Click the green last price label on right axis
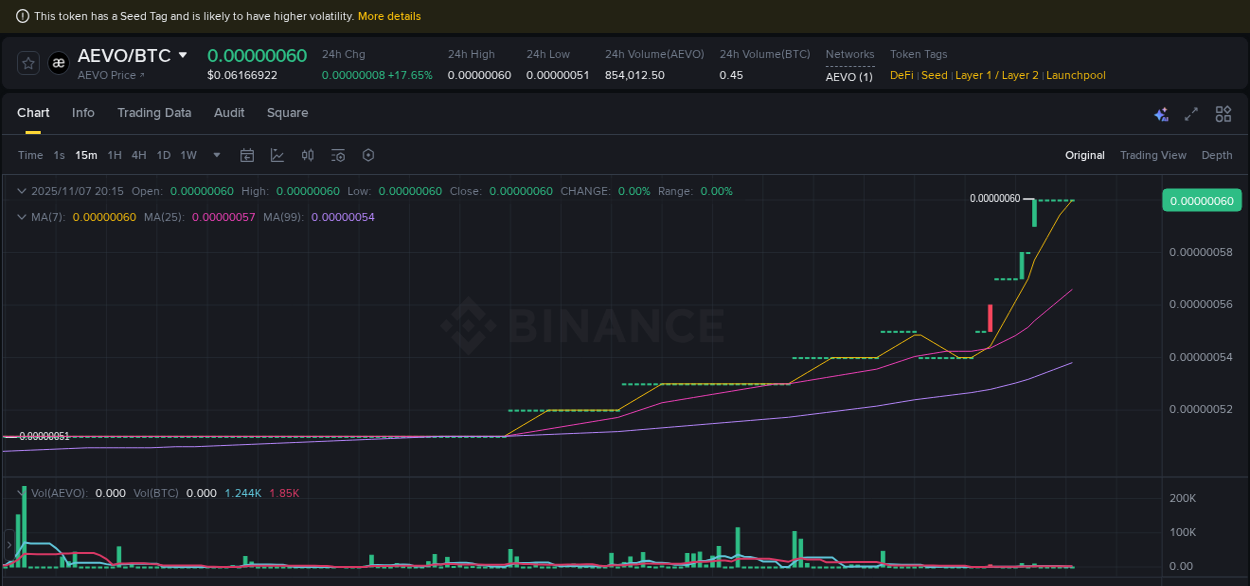 [x=1202, y=200]
